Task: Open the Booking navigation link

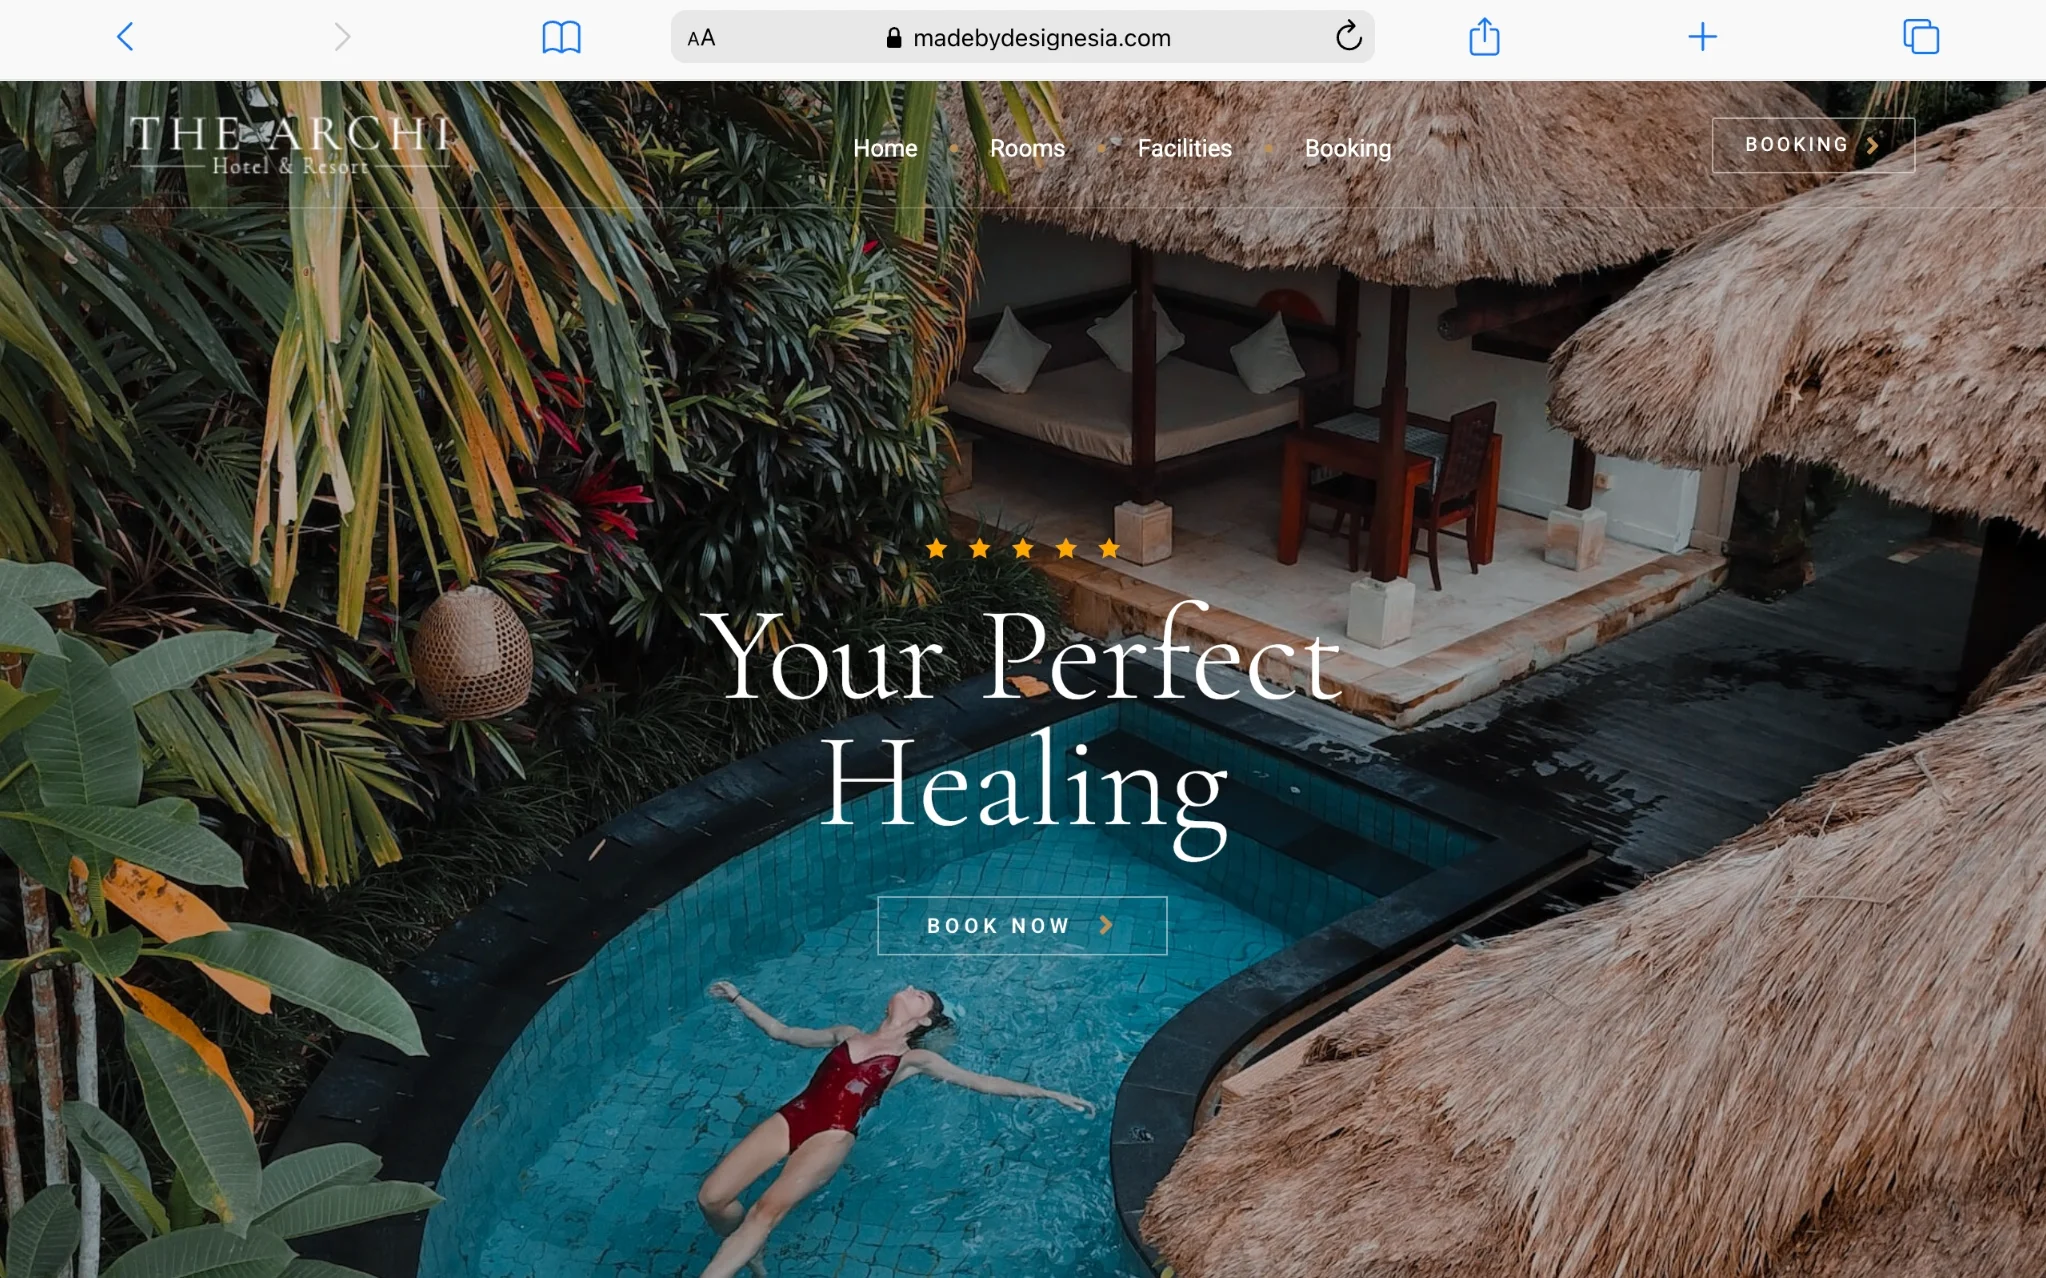Action: tap(1347, 148)
